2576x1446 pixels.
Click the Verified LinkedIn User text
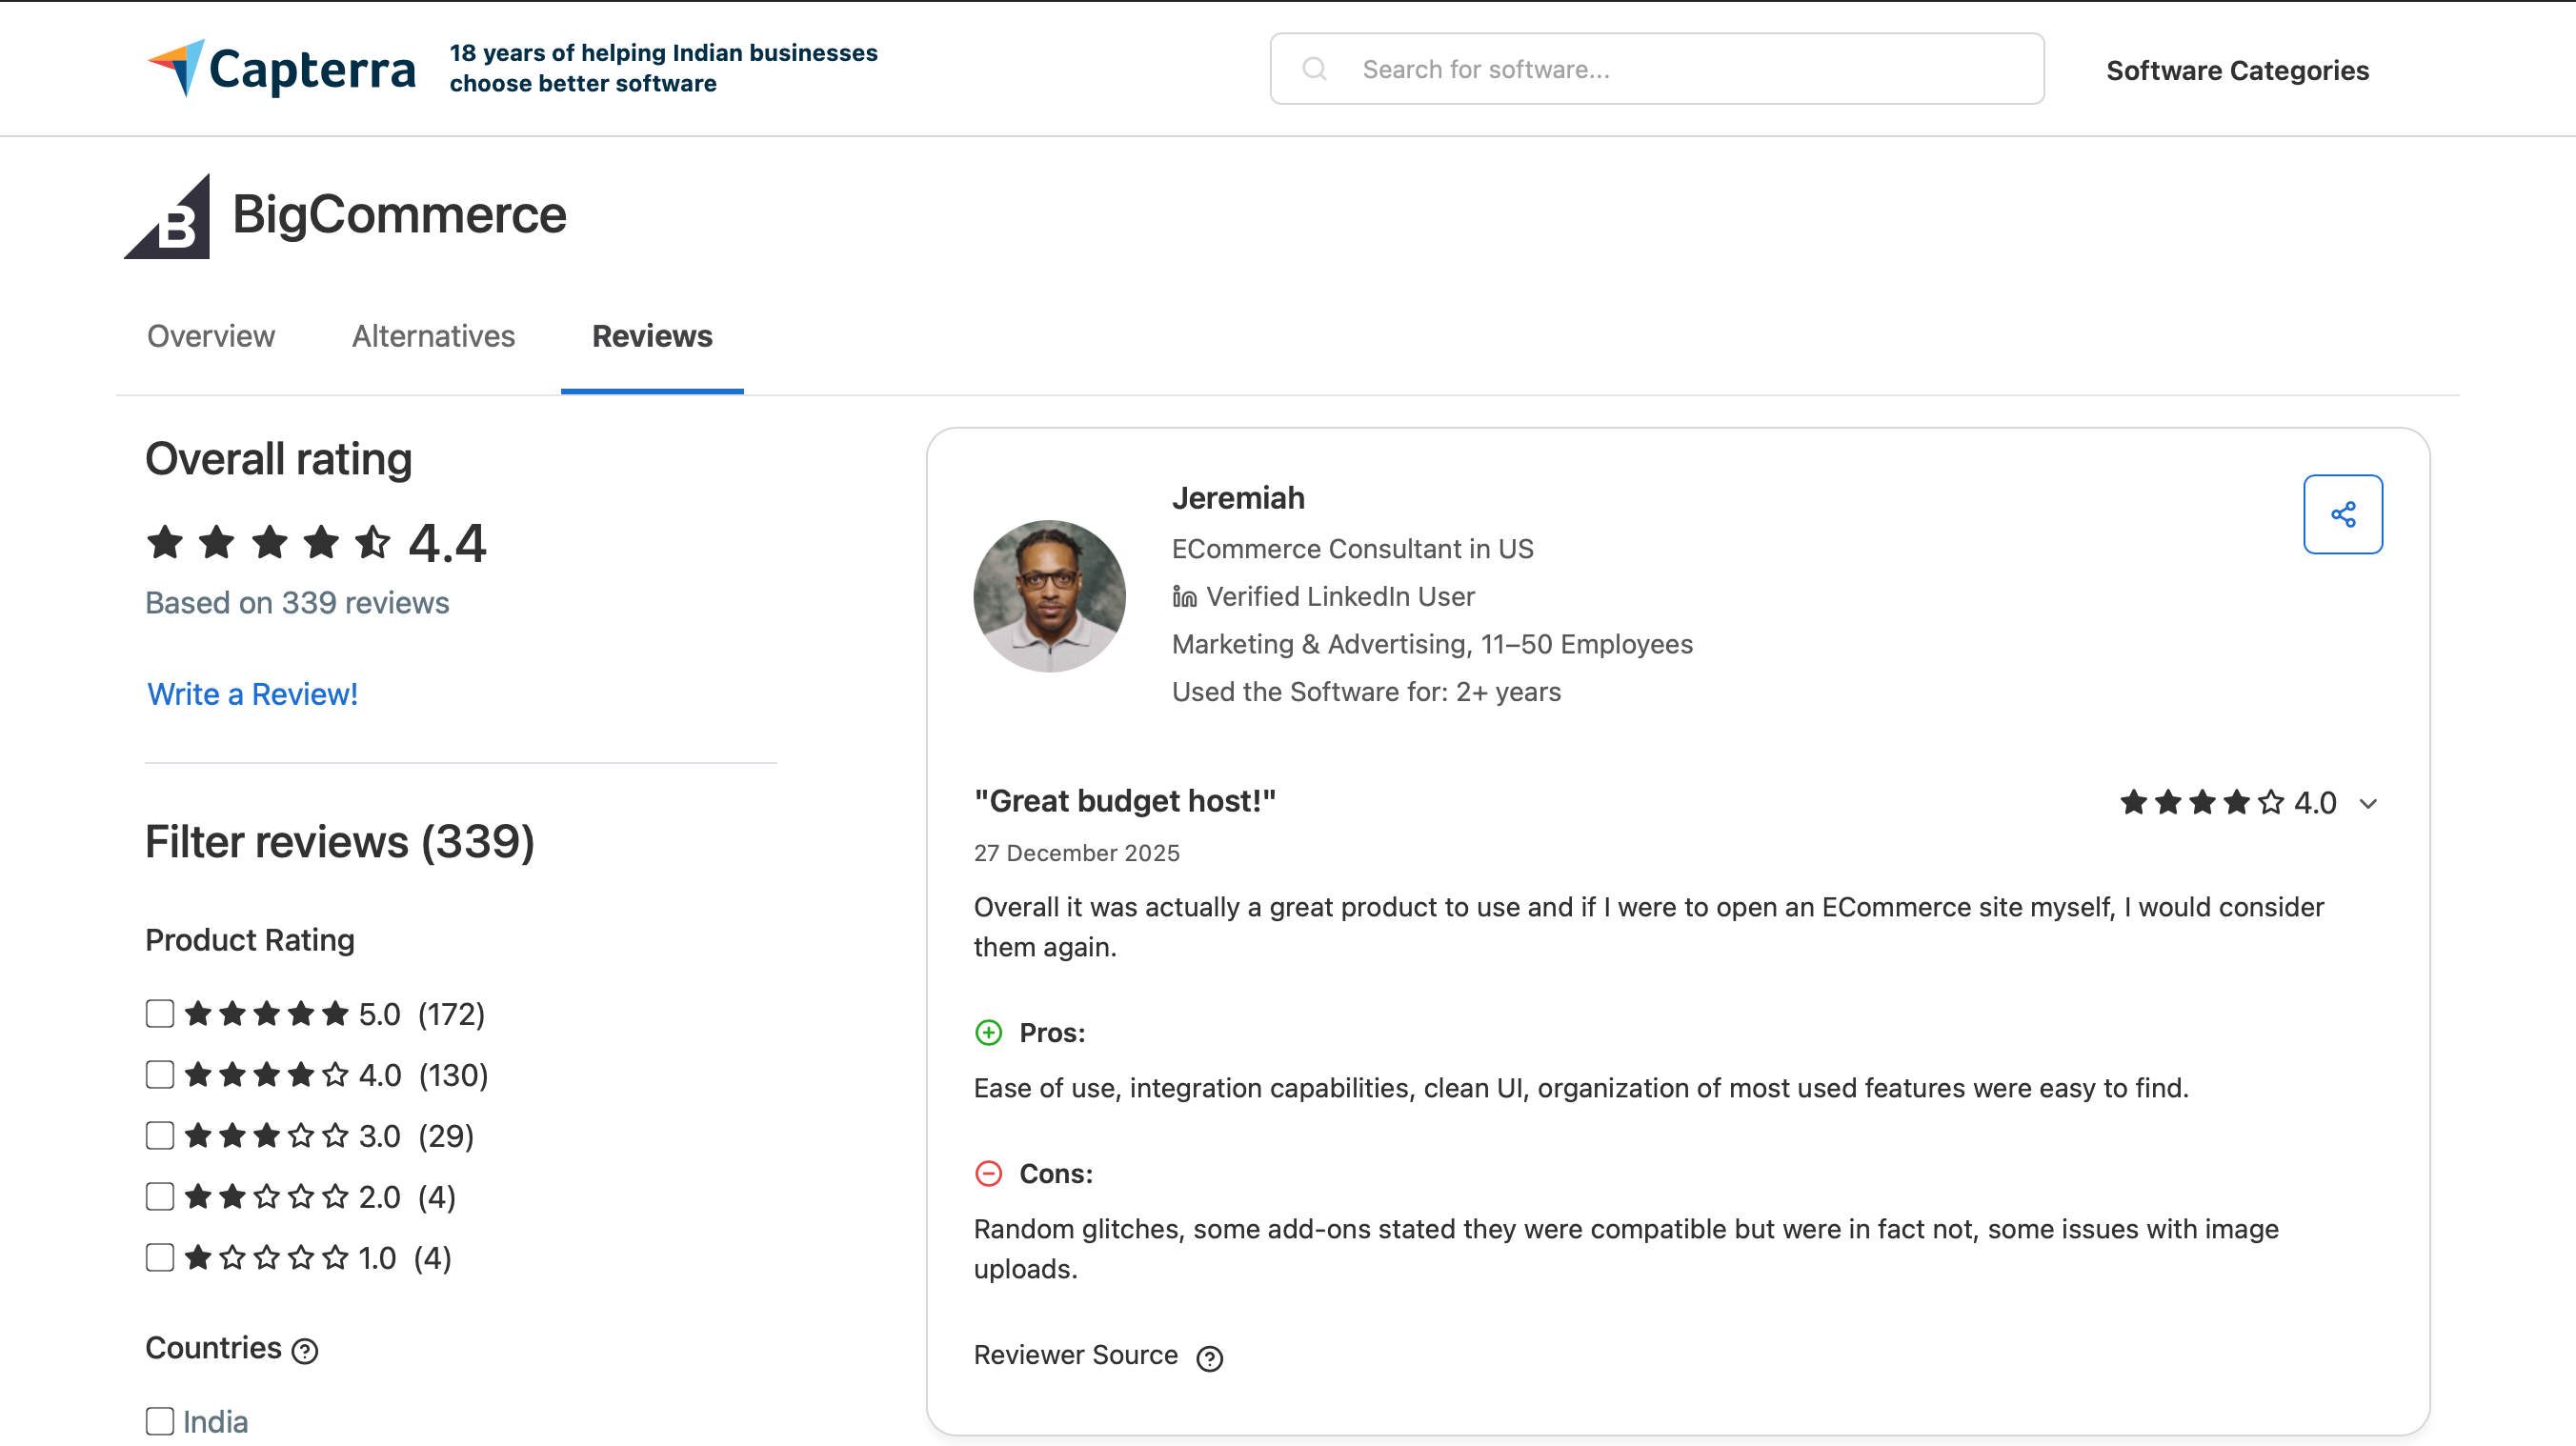tap(1340, 596)
